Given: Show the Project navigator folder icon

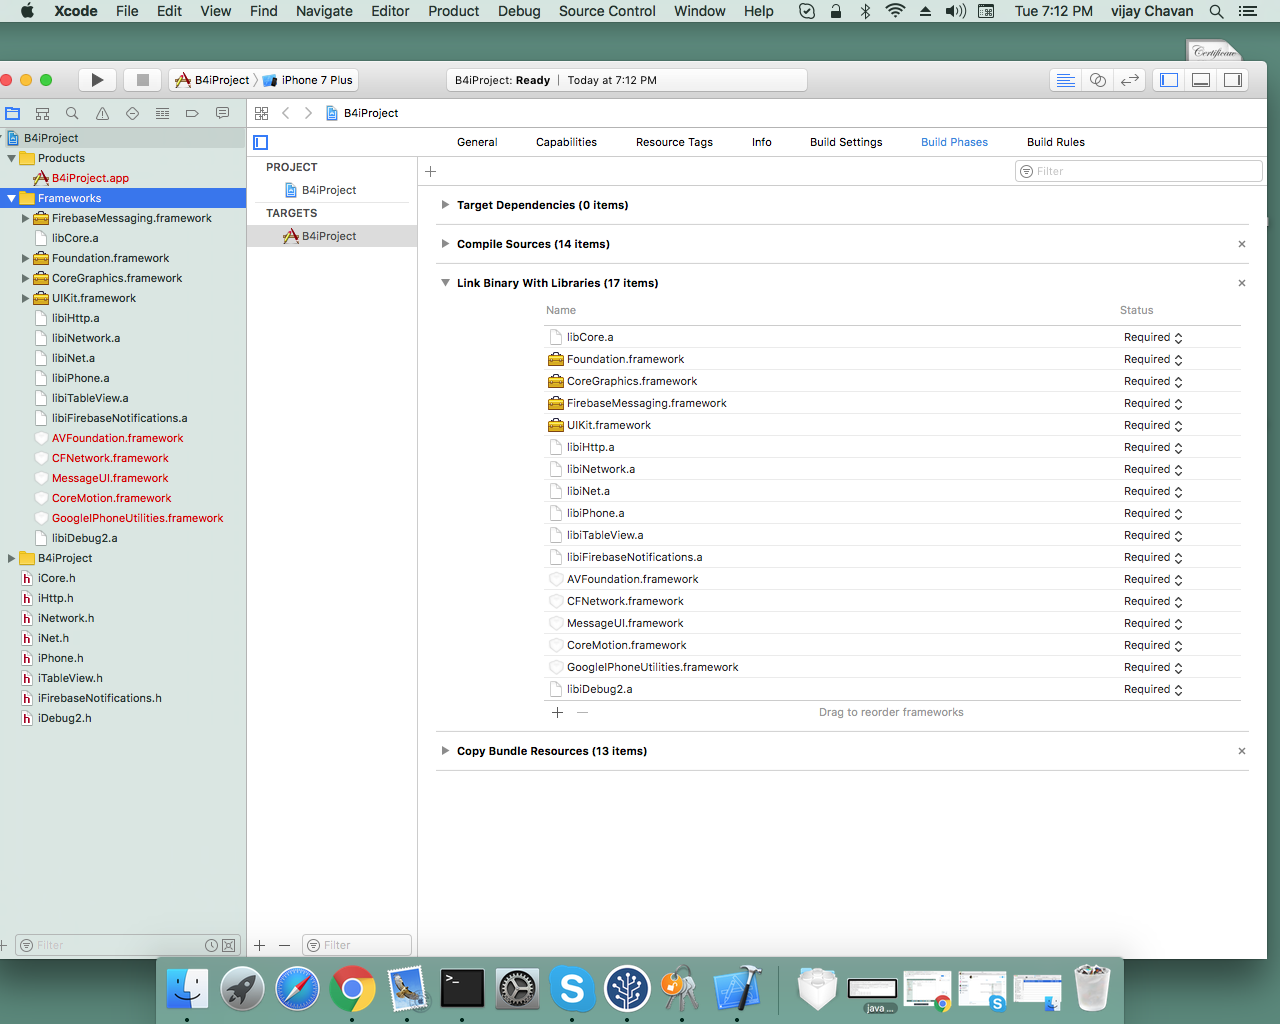Looking at the screenshot, I should click(x=13, y=113).
